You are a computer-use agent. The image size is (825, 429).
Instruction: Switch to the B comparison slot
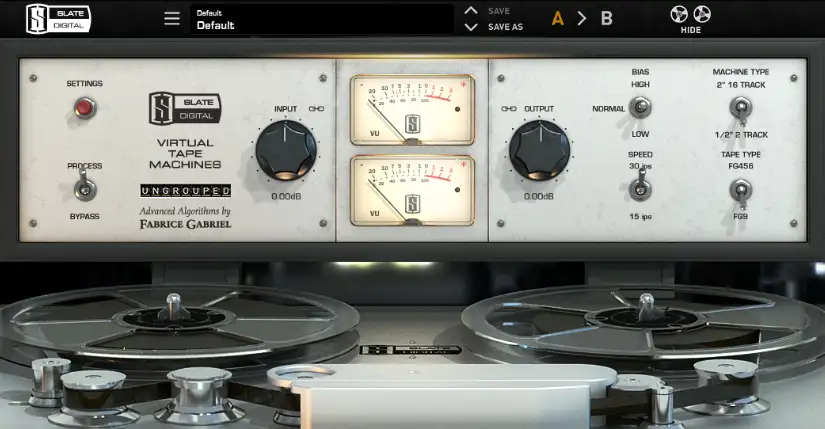(607, 19)
